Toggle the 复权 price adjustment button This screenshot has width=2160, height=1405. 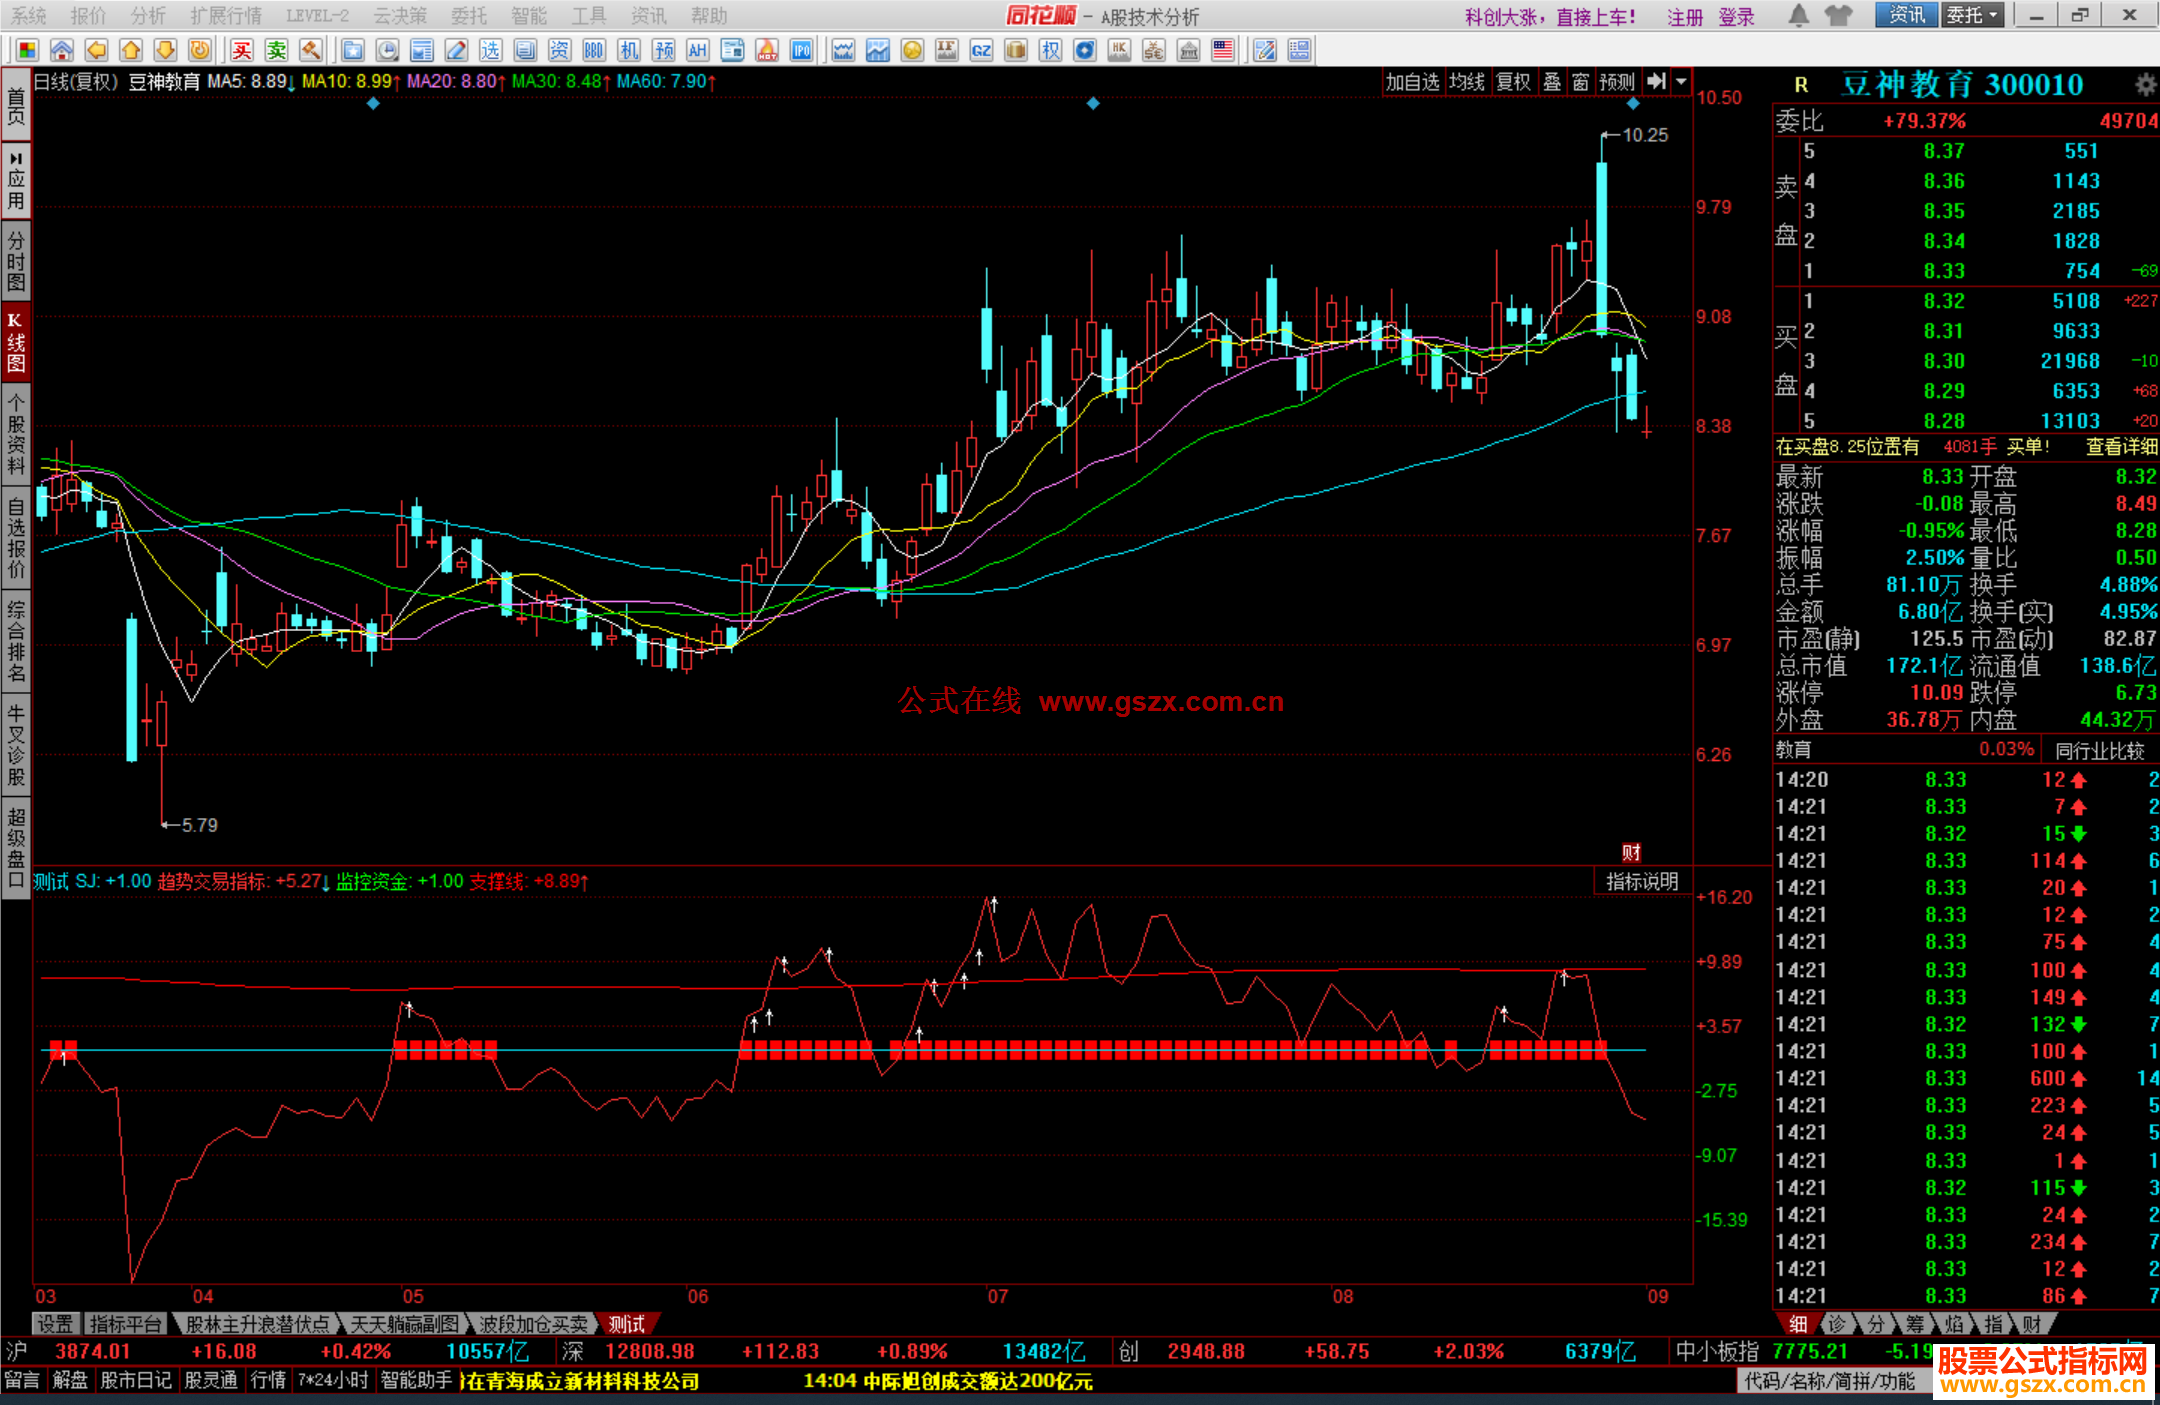(1513, 82)
